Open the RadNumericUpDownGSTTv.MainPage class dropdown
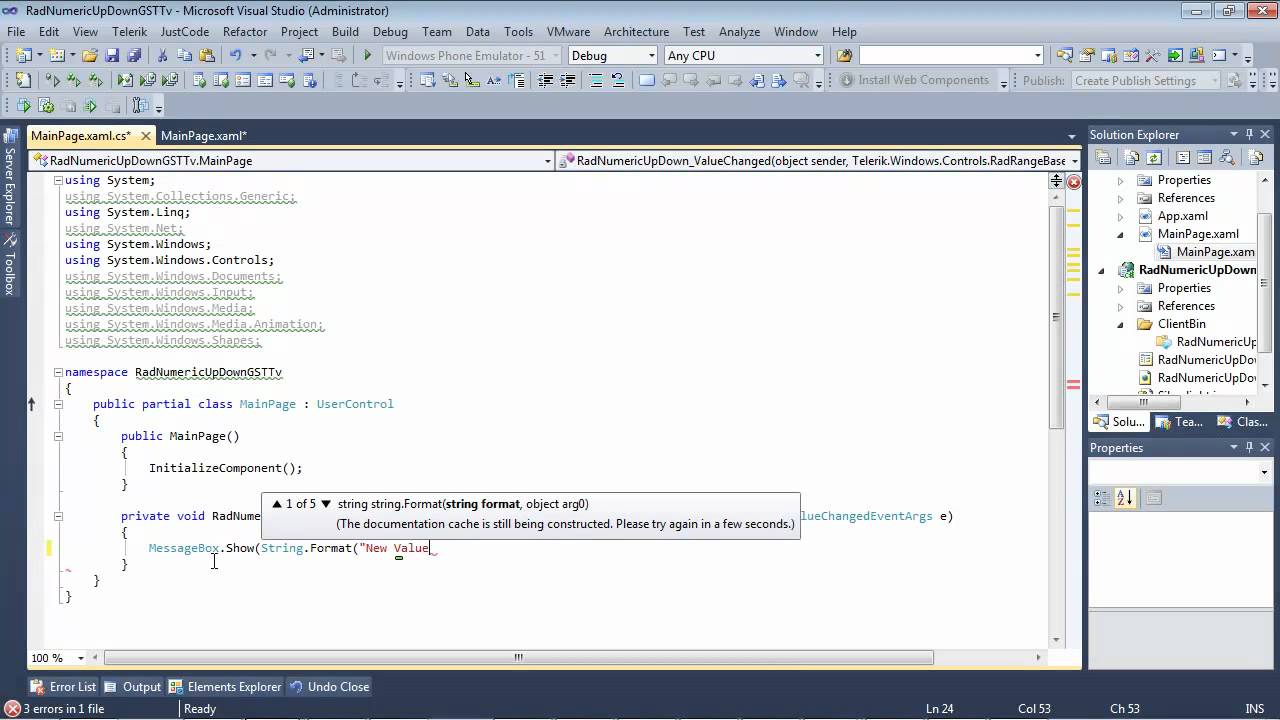 547,160
